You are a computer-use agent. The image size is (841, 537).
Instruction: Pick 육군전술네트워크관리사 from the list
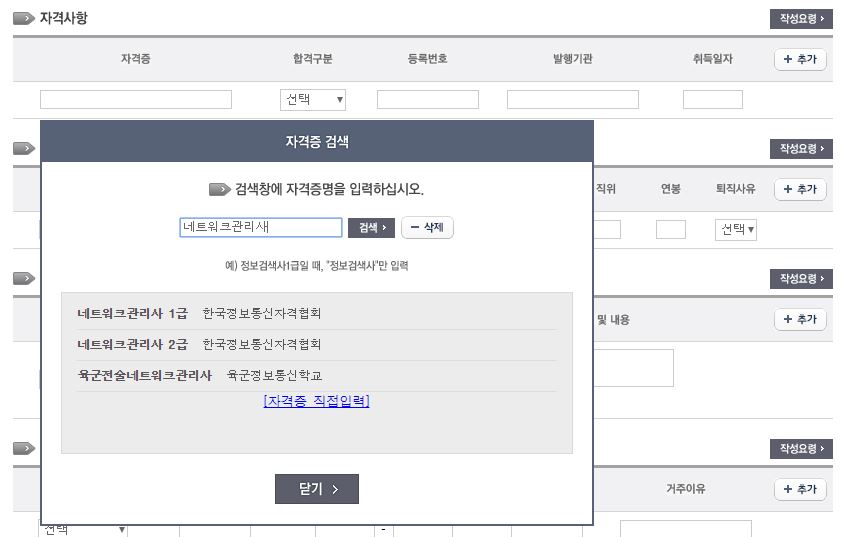pyautogui.click(x=145, y=376)
